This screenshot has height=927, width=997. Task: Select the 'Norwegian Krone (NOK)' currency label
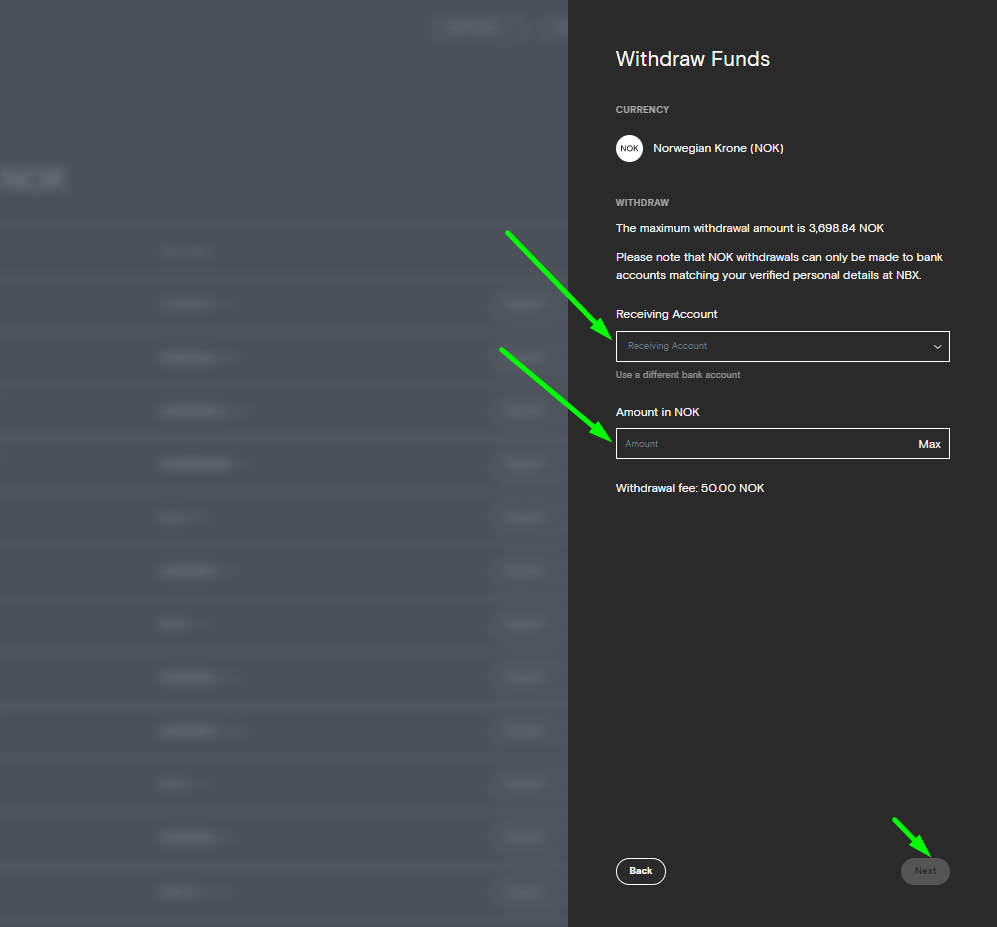click(x=718, y=148)
